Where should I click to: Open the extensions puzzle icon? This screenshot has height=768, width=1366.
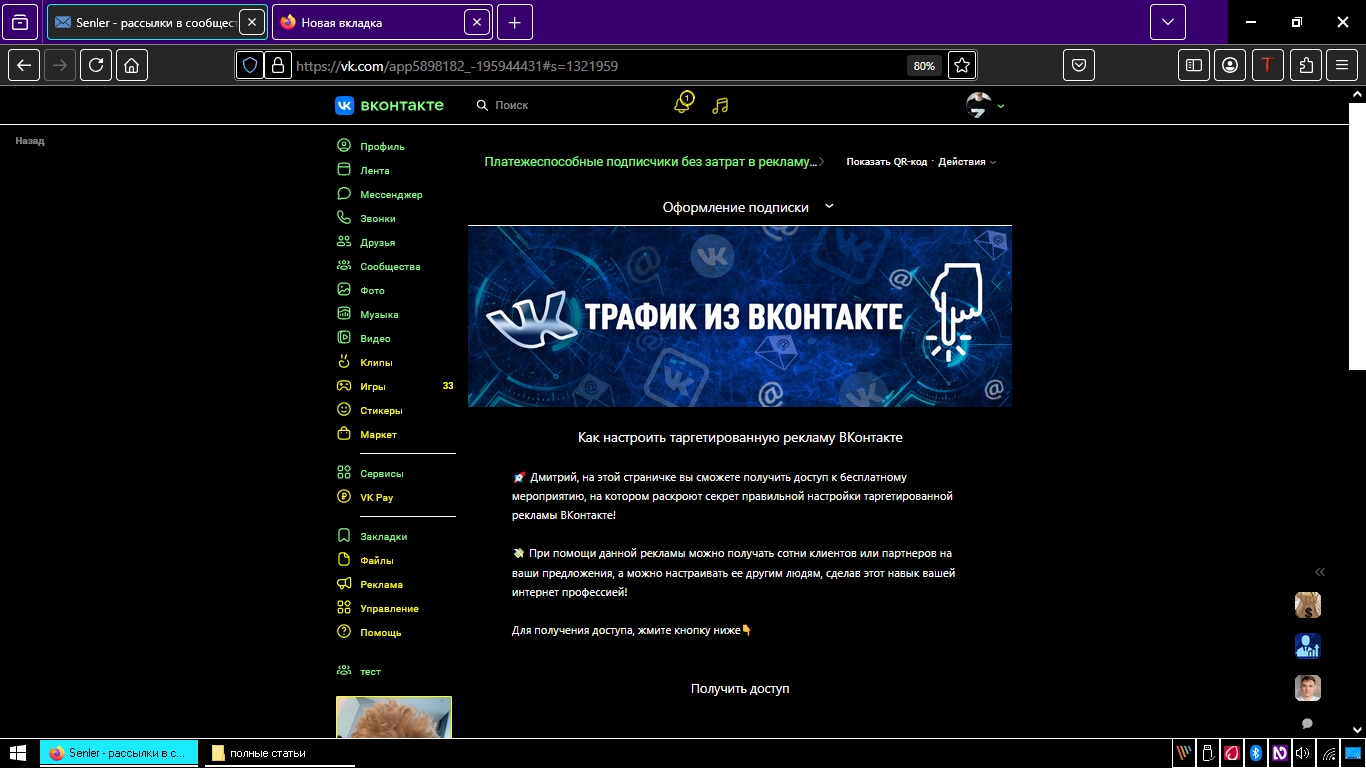pyautogui.click(x=1306, y=66)
